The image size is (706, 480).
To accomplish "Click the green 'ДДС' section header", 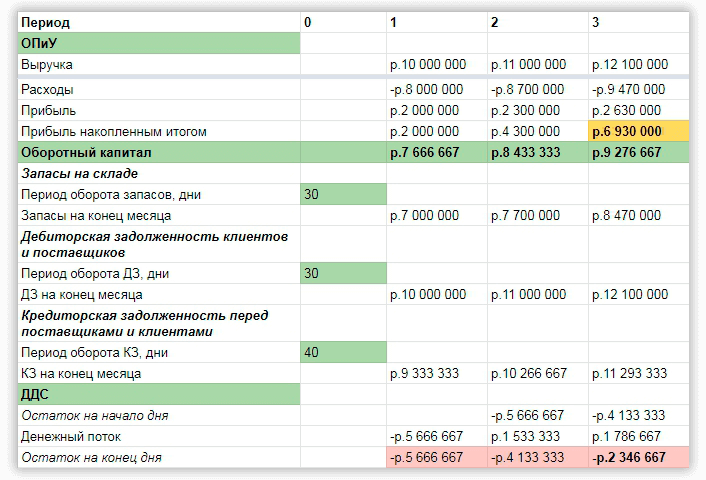I will tap(158, 394).
